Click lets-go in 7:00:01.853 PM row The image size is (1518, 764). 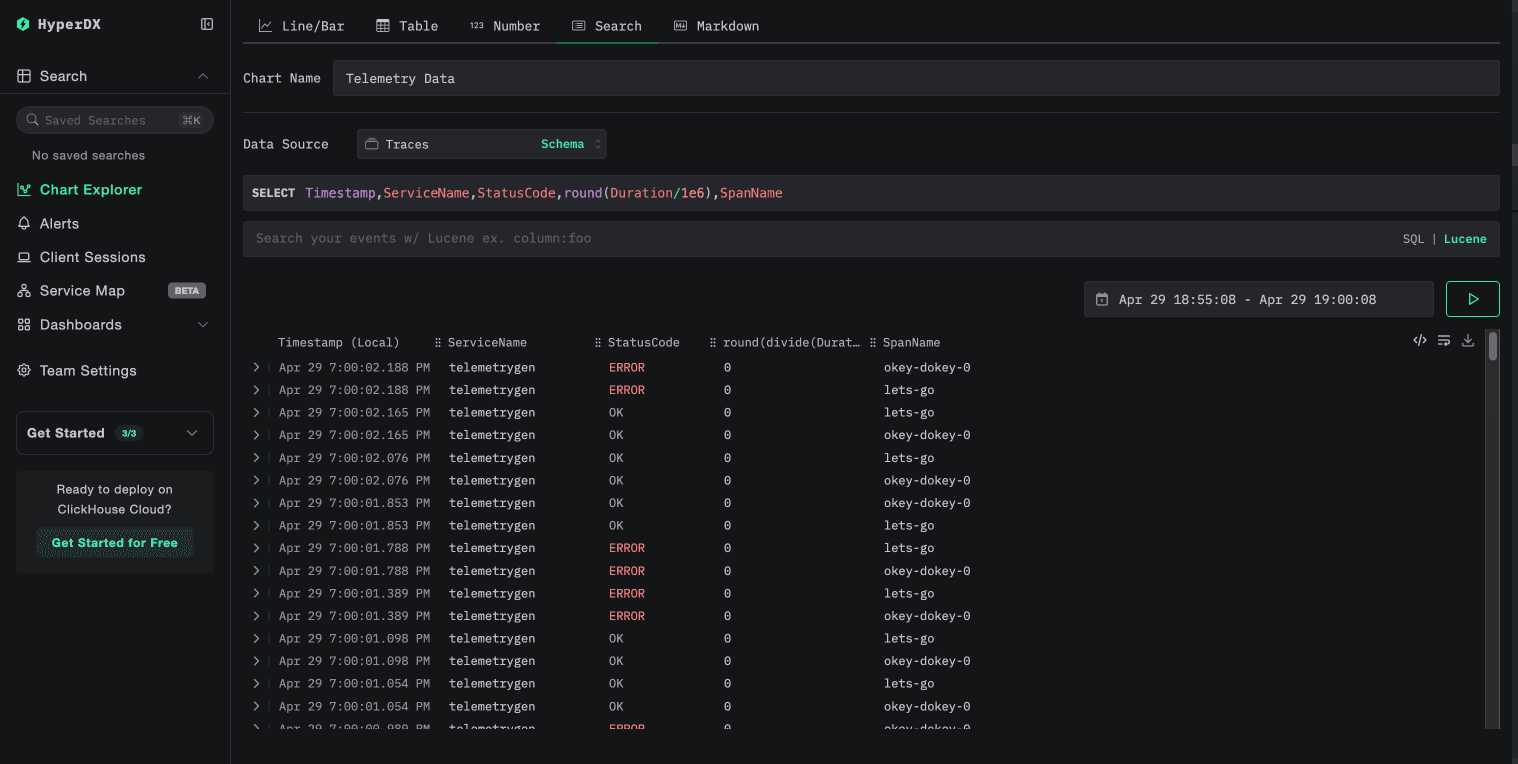pos(909,526)
